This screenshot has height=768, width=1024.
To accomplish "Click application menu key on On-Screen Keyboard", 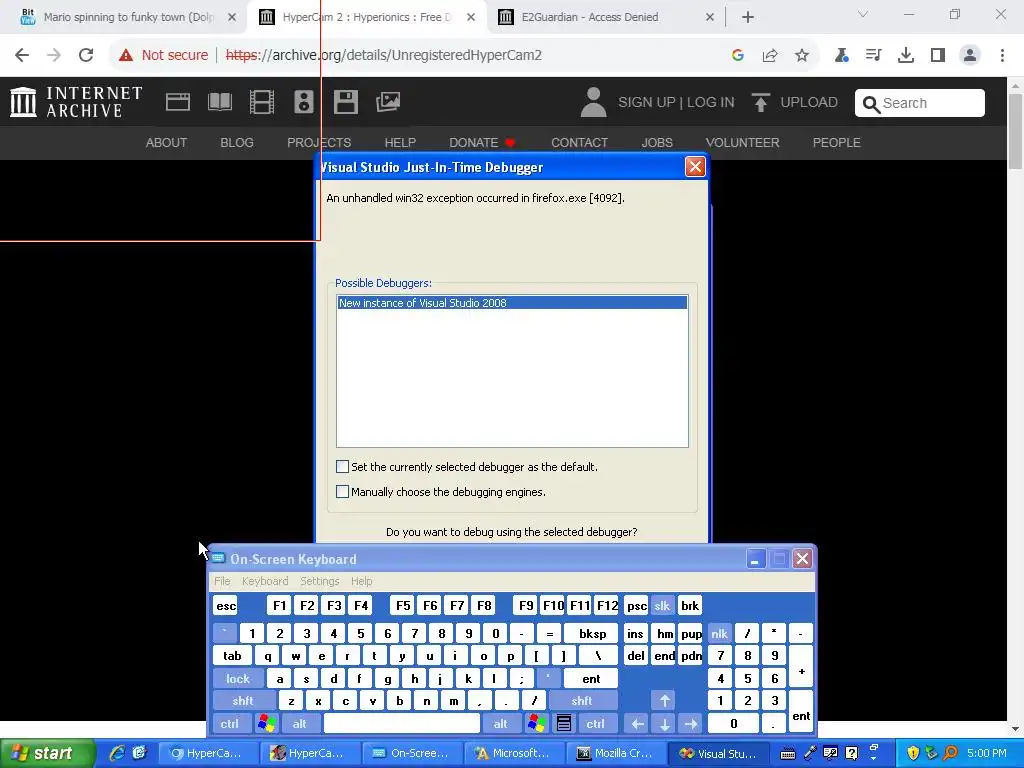I will pos(564,723).
